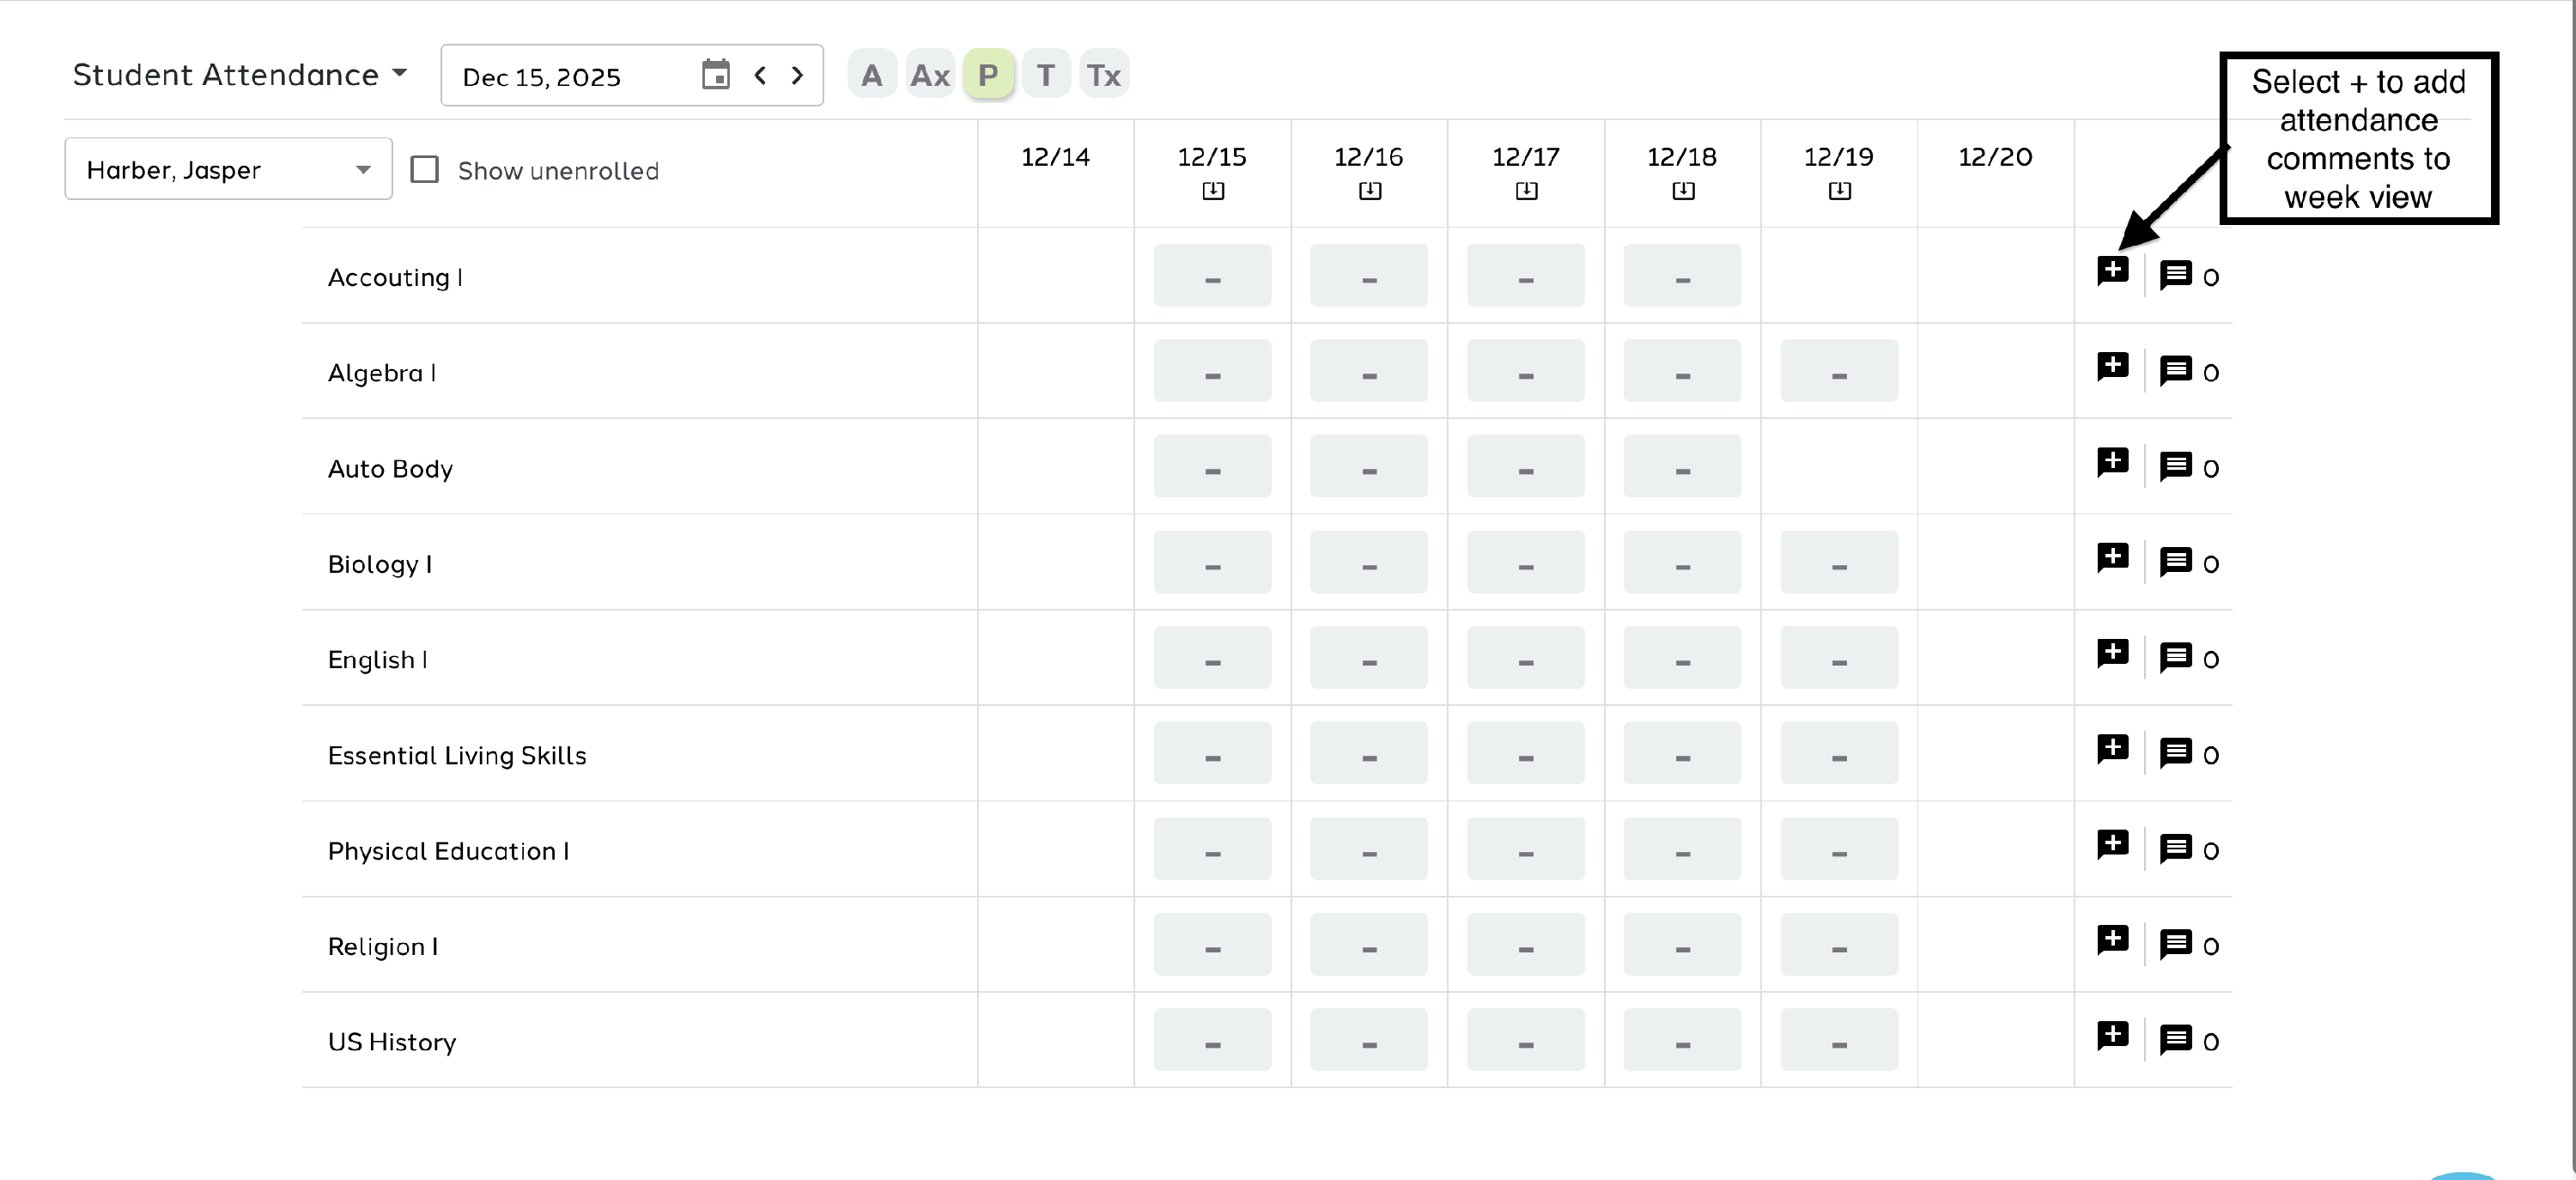The image size is (2576, 1180).
Task: Go to next week arrow
Action: point(797,75)
